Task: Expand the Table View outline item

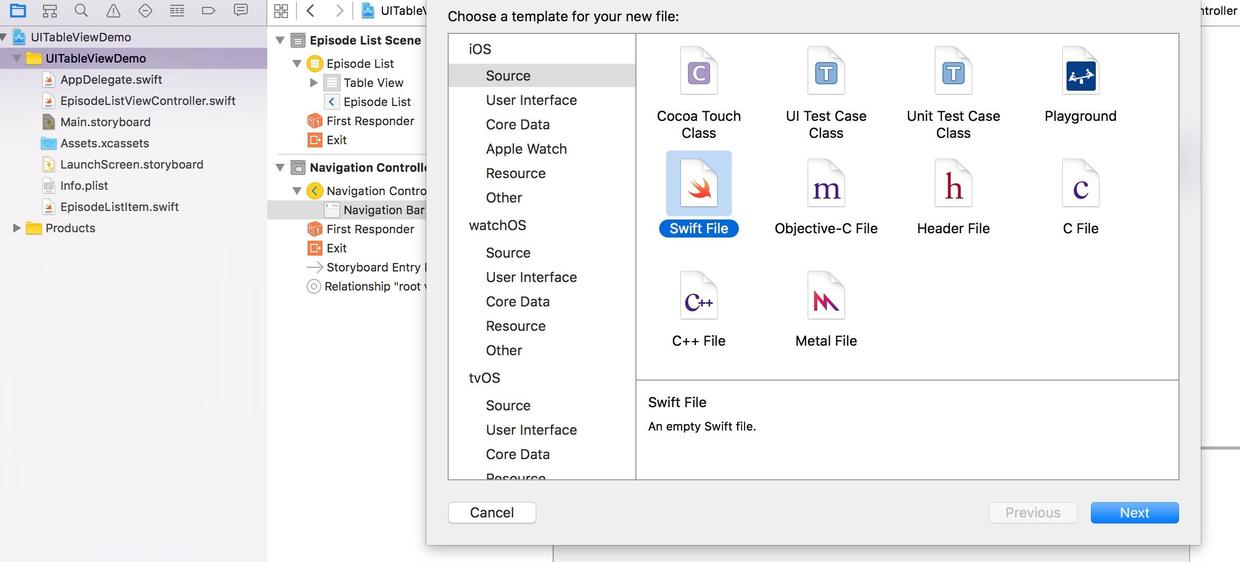Action: pyautogui.click(x=314, y=82)
